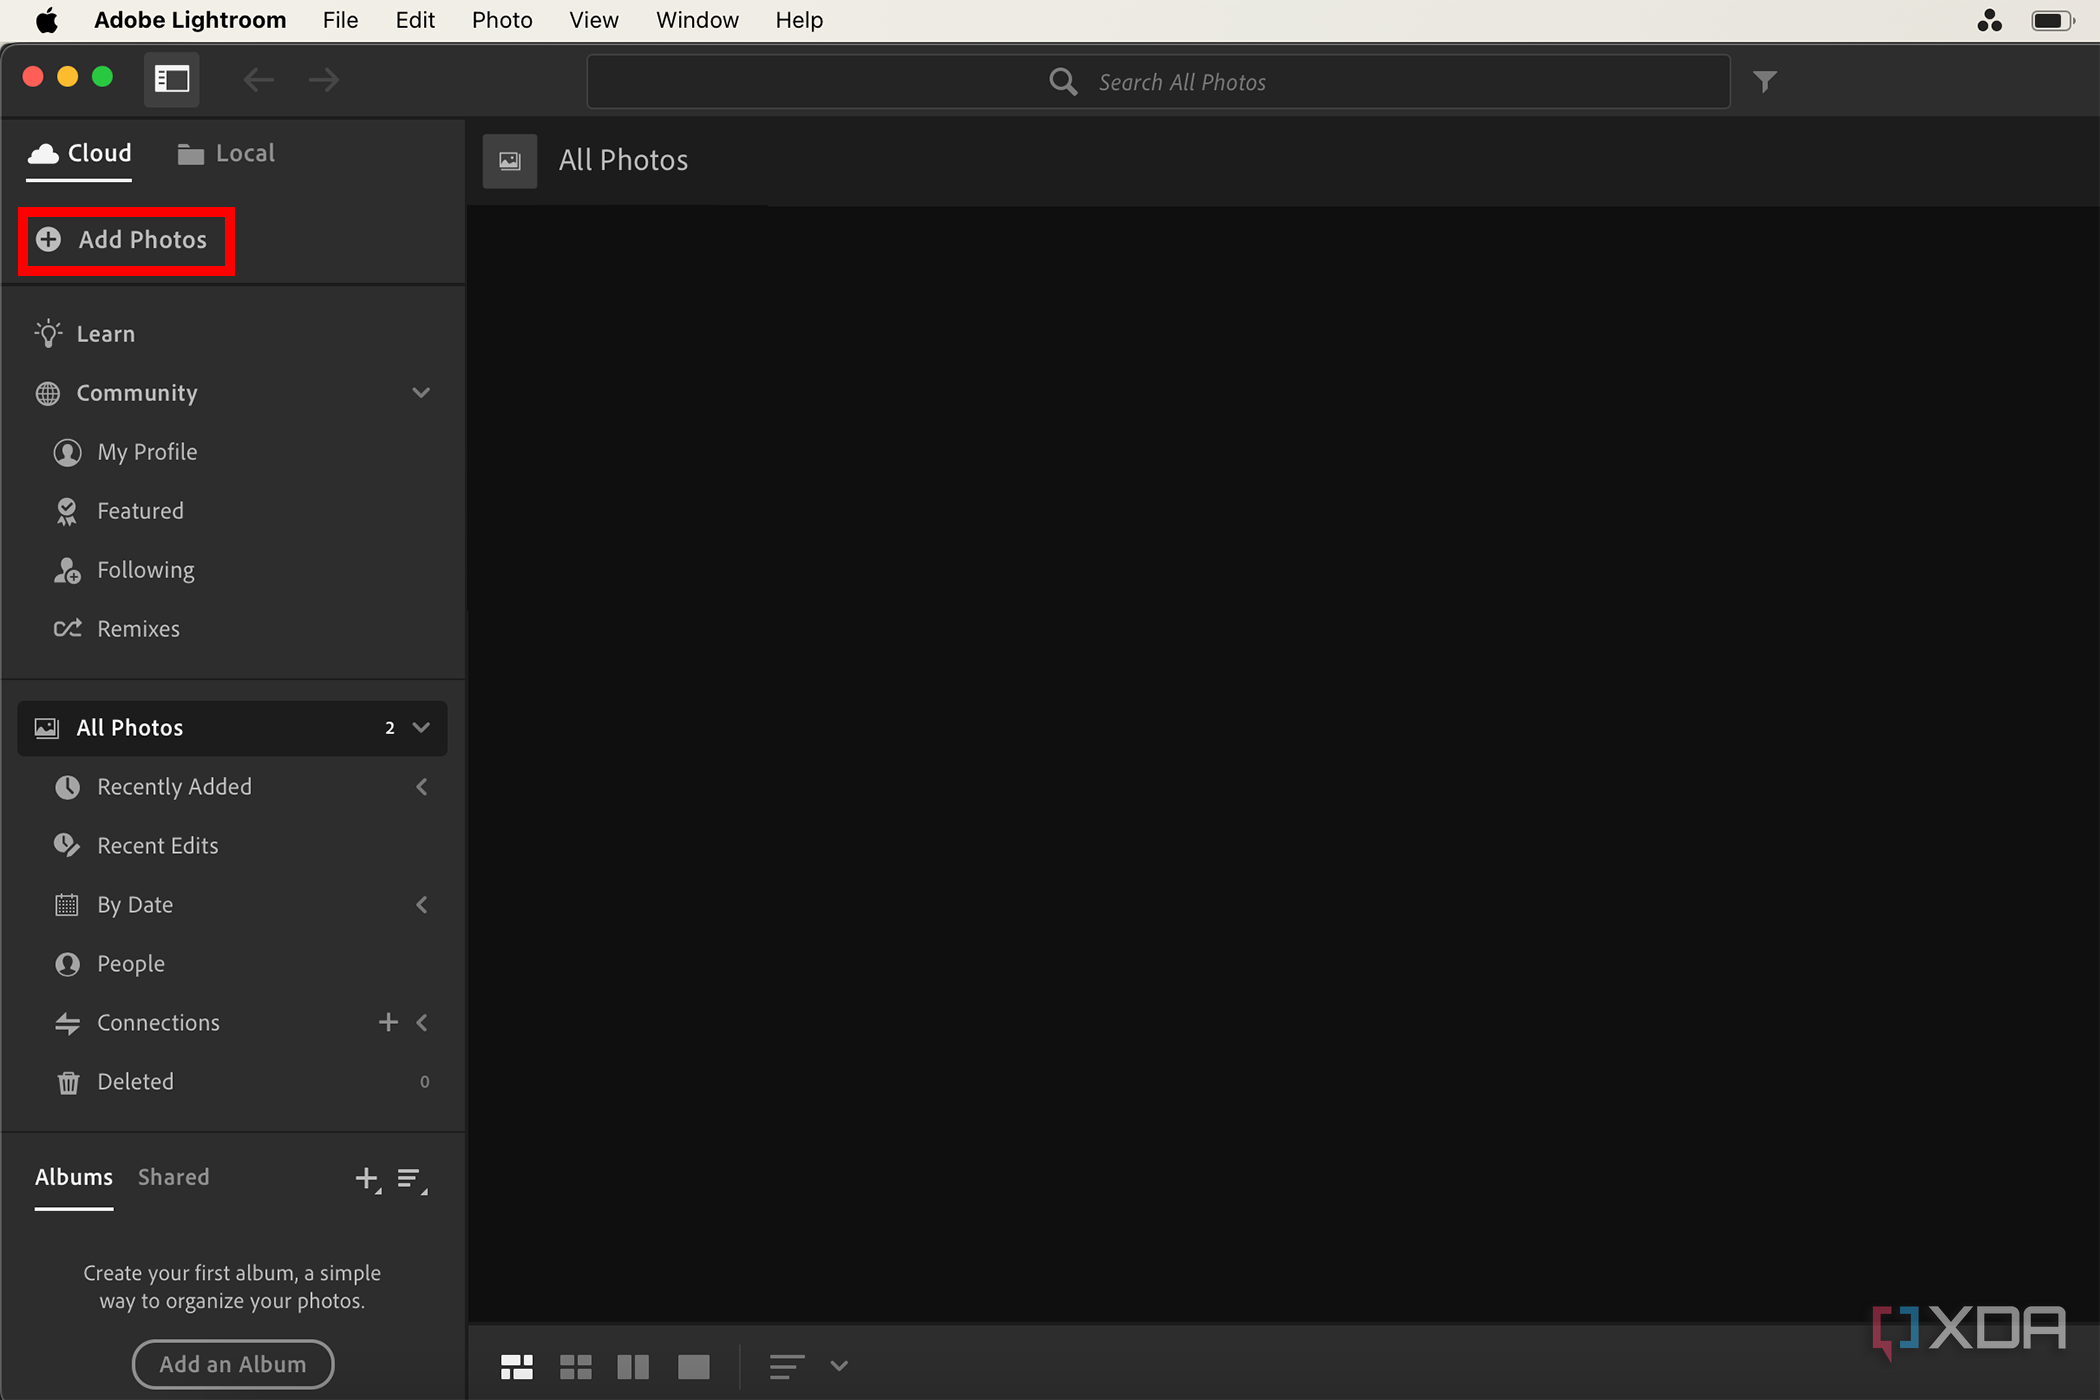
Task: Switch to the Local tab
Action: pos(226,152)
